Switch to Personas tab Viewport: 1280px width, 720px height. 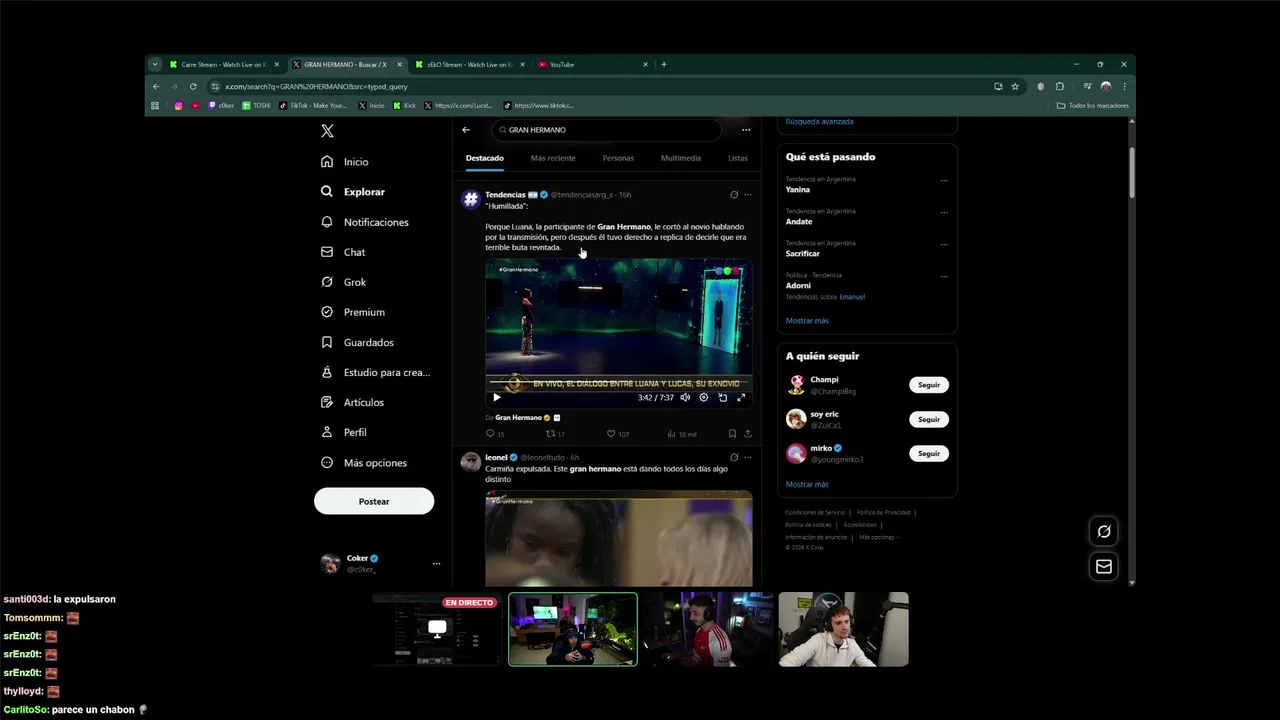tap(618, 158)
